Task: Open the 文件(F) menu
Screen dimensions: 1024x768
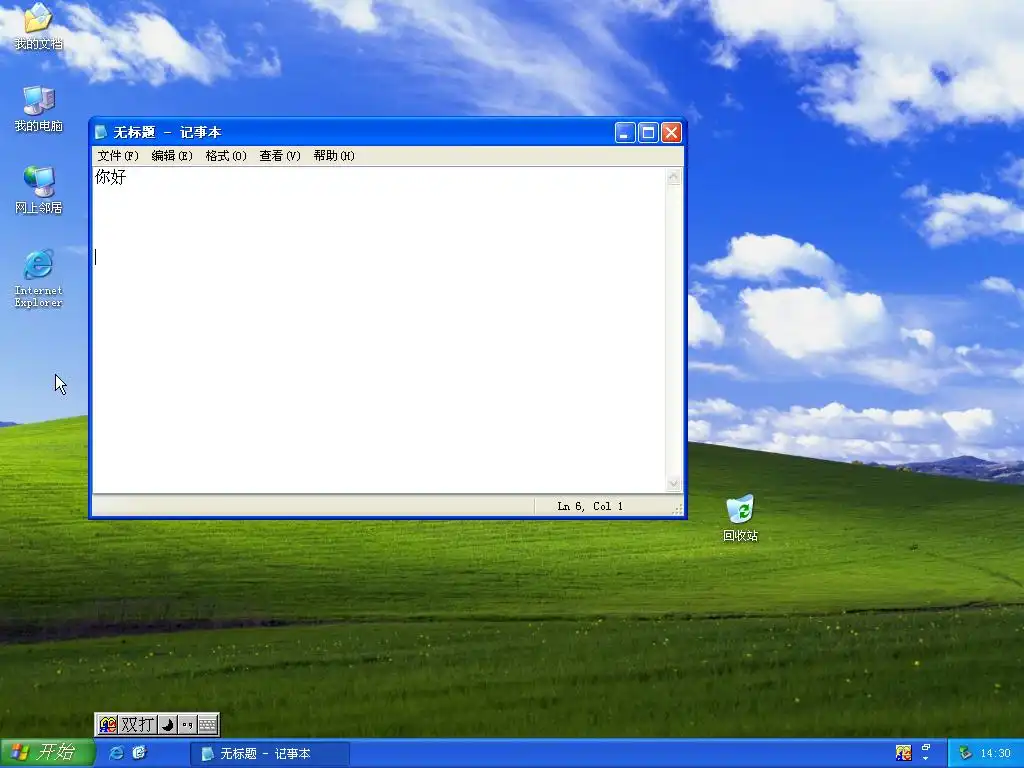Action: [118, 155]
